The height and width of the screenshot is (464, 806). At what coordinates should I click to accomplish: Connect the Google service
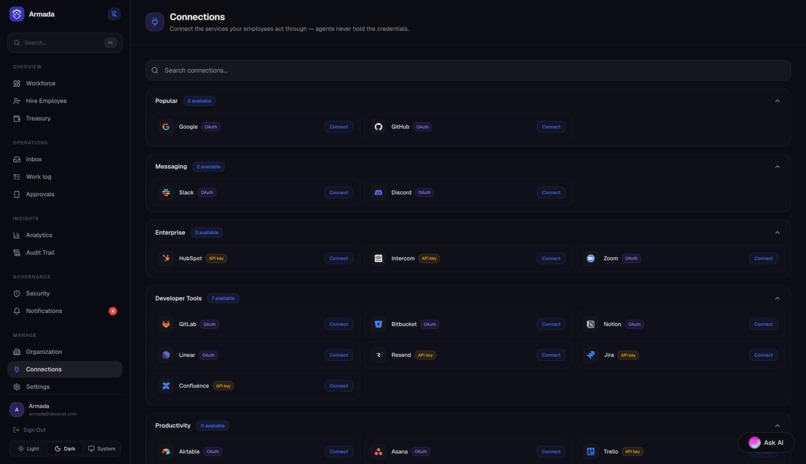(339, 127)
